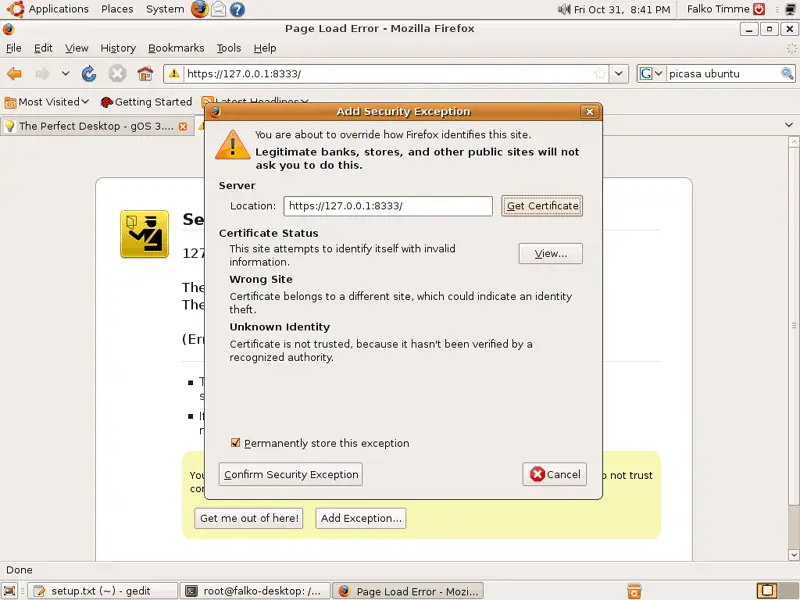This screenshot has width=800, height=600.
Task: Click the search magnifier icon
Action: 787,73
